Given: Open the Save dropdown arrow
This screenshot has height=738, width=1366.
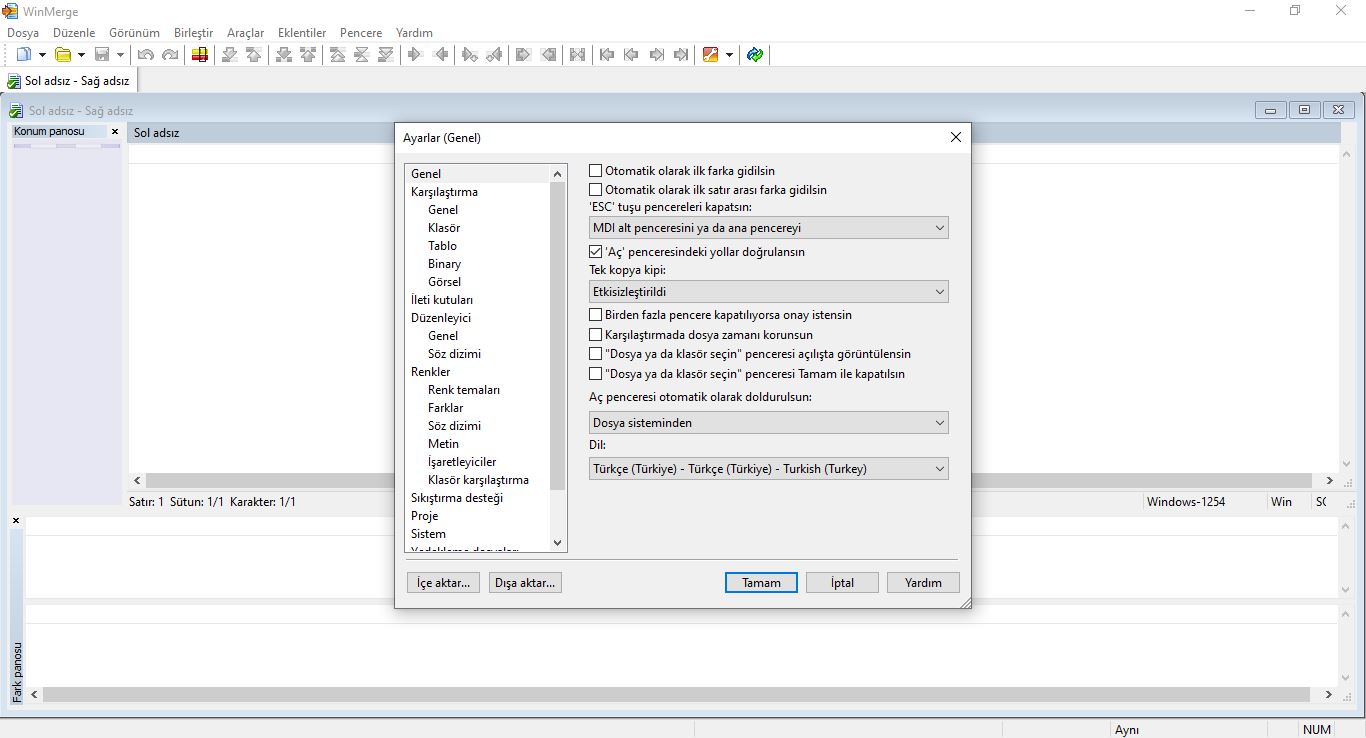Looking at the screenshot, I should 120,55.
